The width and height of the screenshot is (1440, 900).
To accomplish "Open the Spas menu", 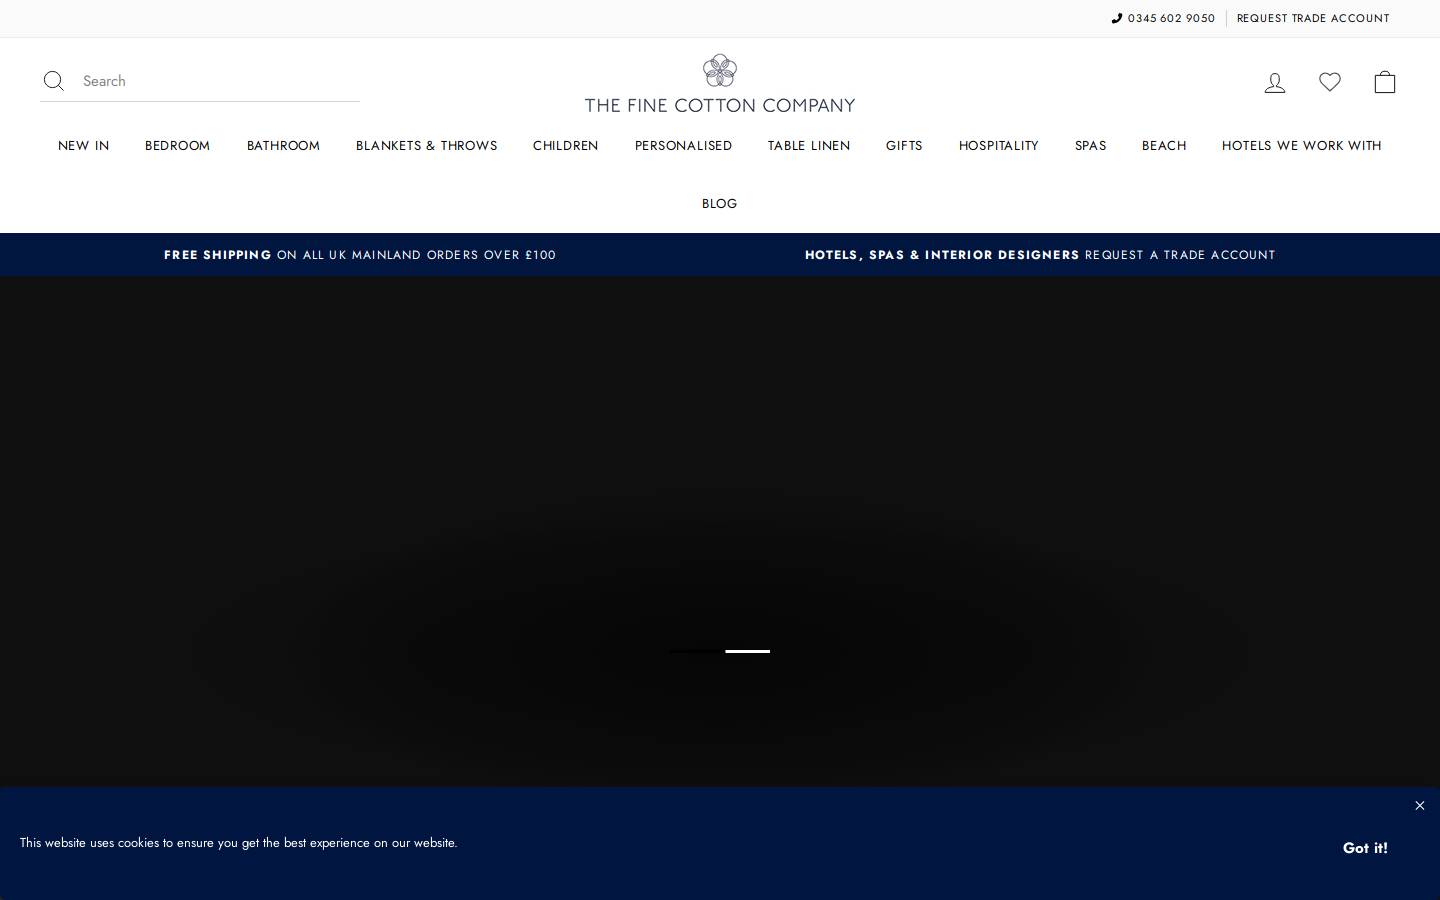I will click(x=1090, y=145).
